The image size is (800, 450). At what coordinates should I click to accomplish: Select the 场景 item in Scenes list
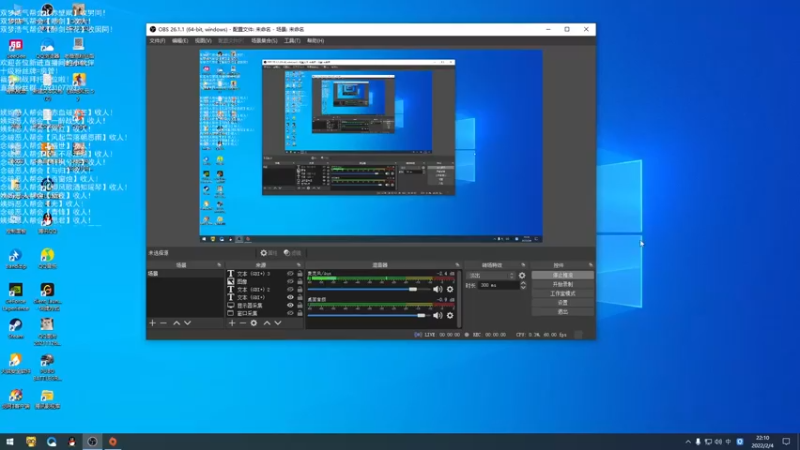[x=185, y=274]
